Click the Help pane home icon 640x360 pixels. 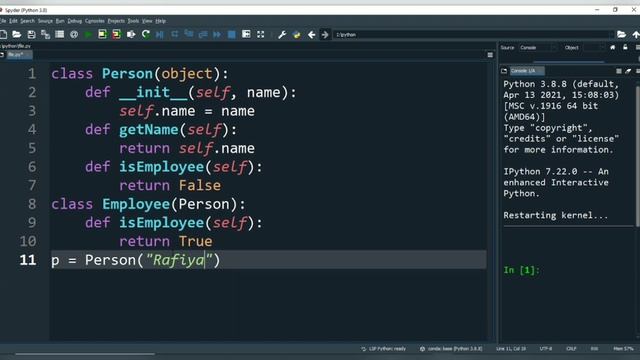pos(612,48)
